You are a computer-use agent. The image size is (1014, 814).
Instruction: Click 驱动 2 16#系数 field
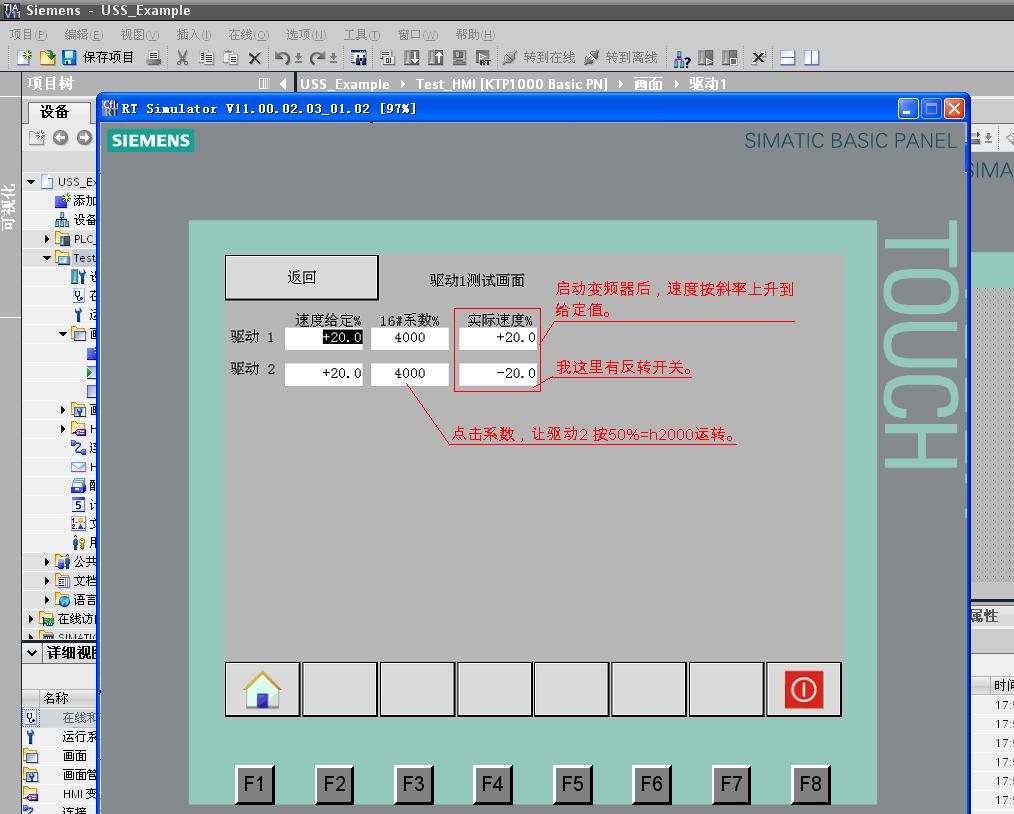[410, 374]
